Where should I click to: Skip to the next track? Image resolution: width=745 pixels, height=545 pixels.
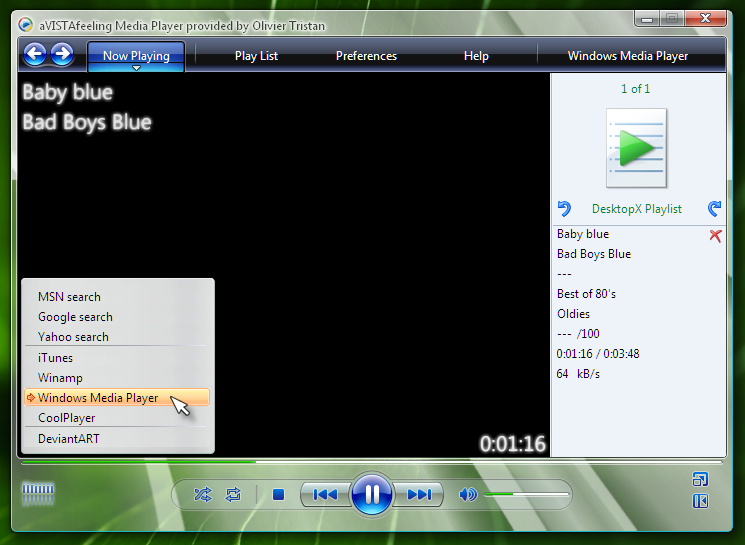click(419, 495)
